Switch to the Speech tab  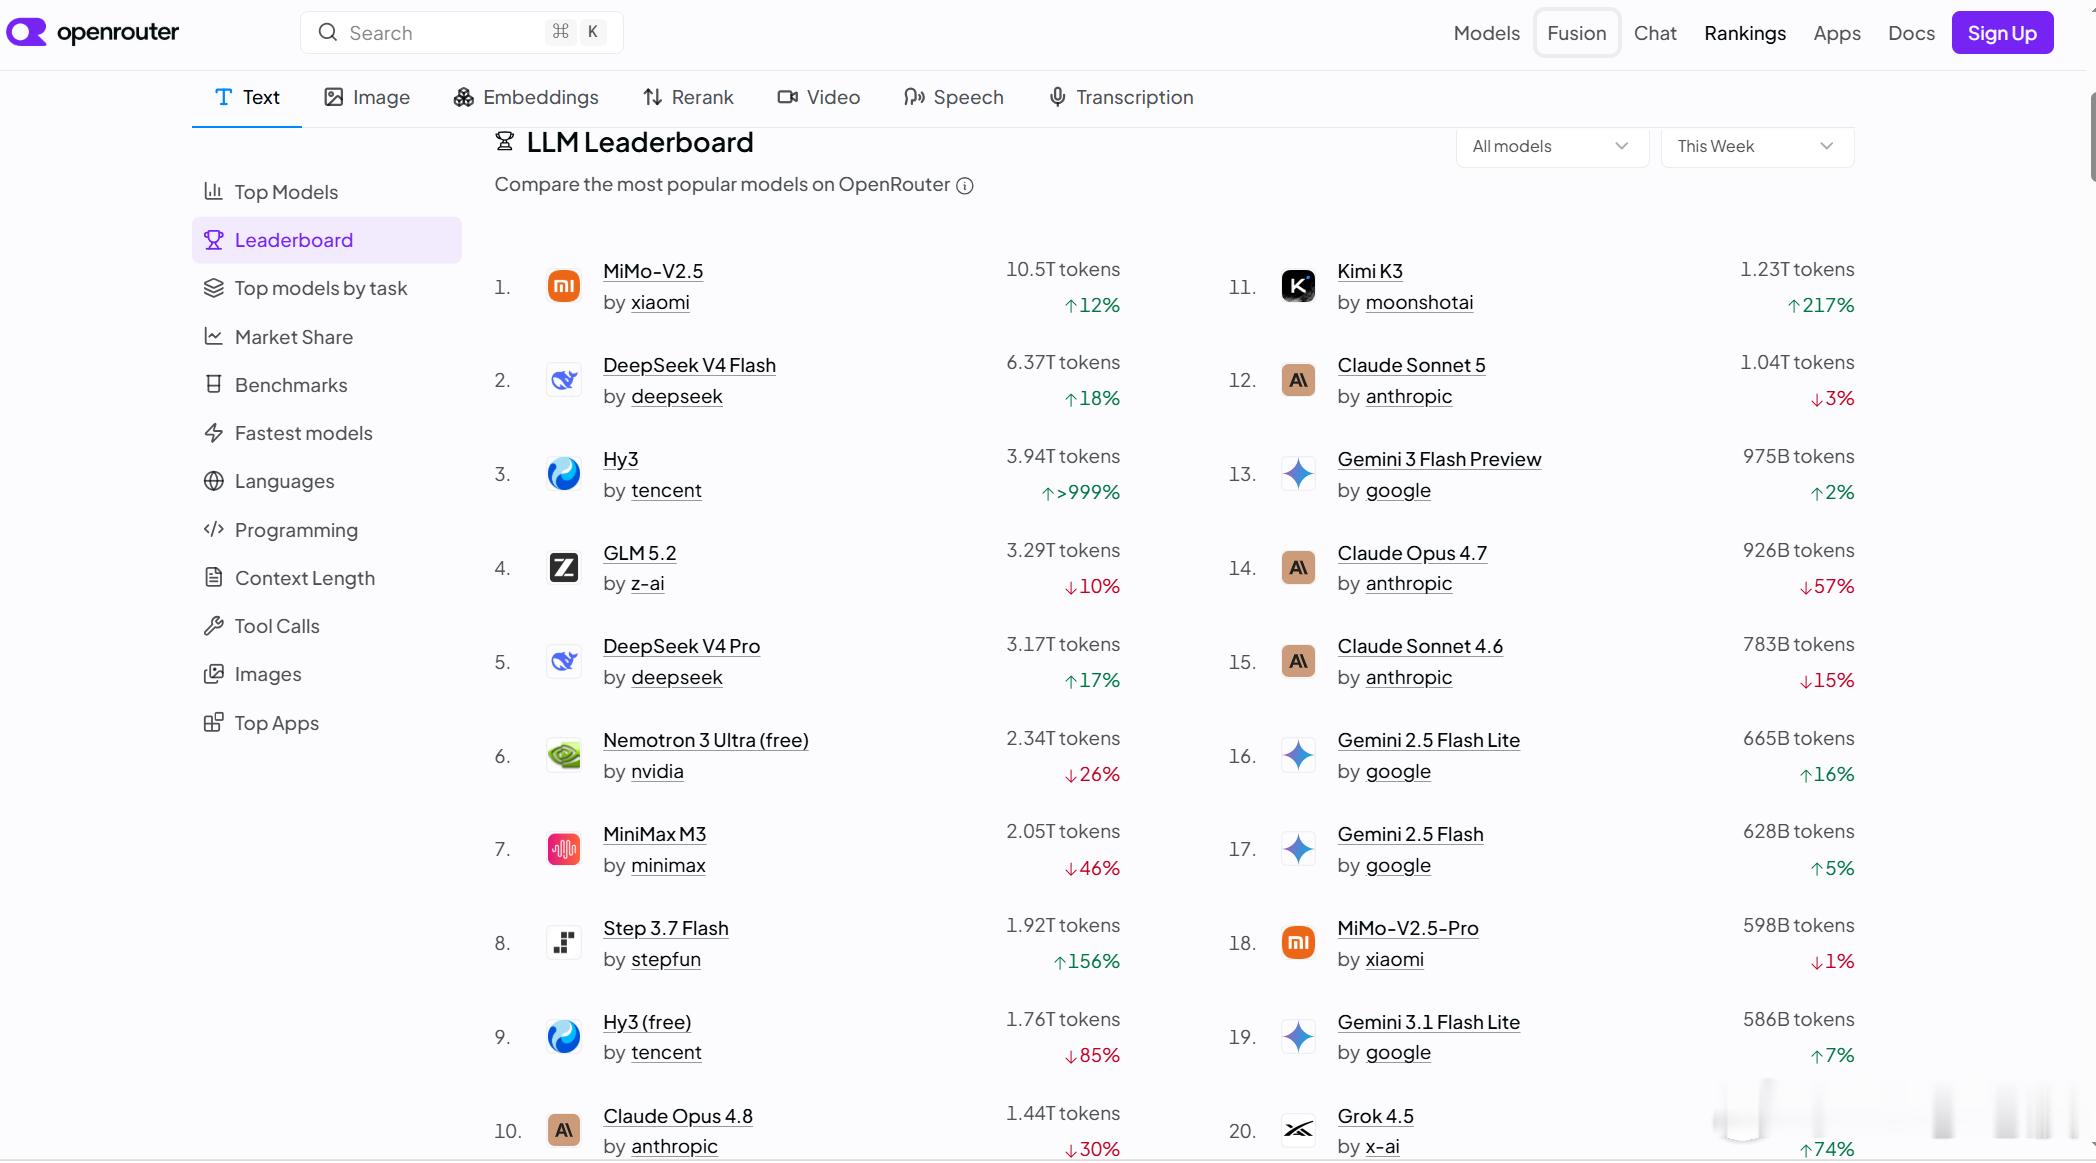[954, 97]
